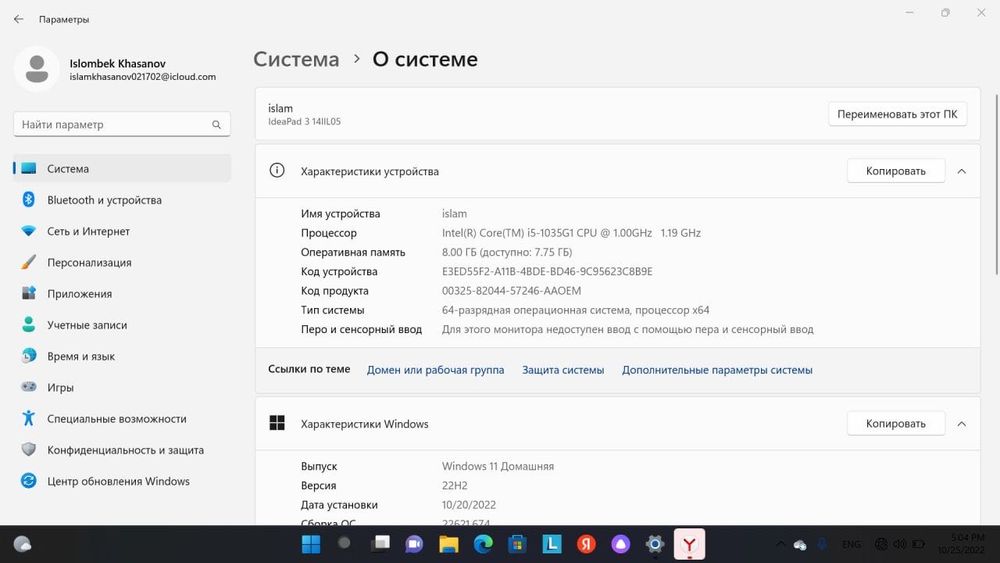This screenshot has width=1000, height=563.
Task: Click the microphone tray icon
Action: point(823,544)
